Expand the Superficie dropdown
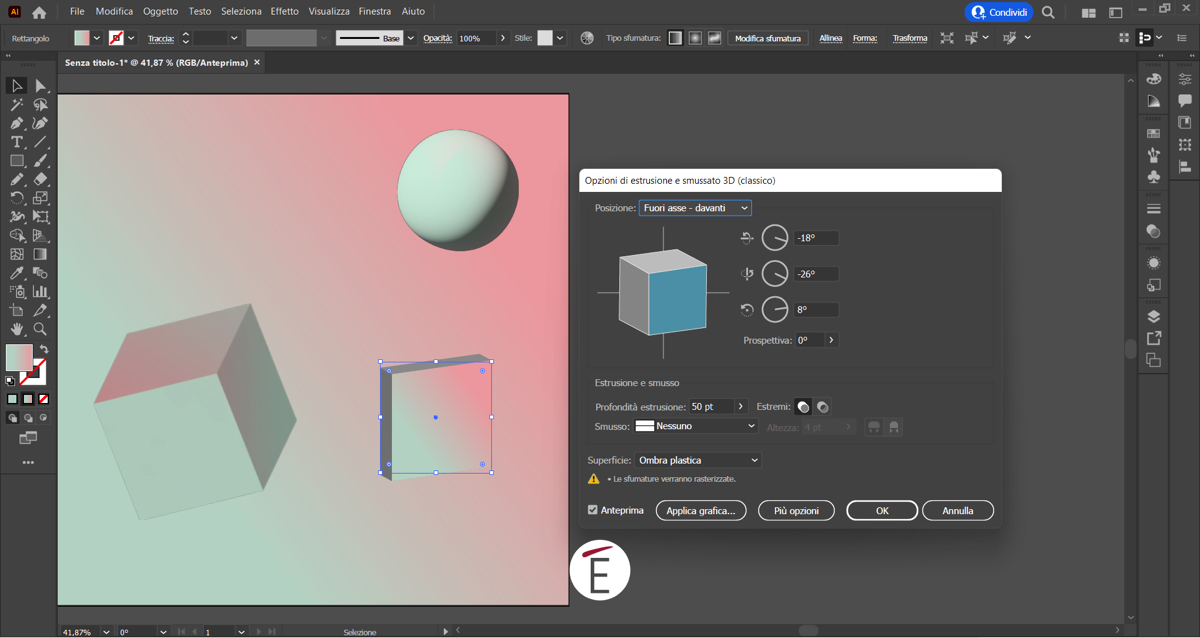The height and width of the screenshot is (638, 1200). pos(698,460)
